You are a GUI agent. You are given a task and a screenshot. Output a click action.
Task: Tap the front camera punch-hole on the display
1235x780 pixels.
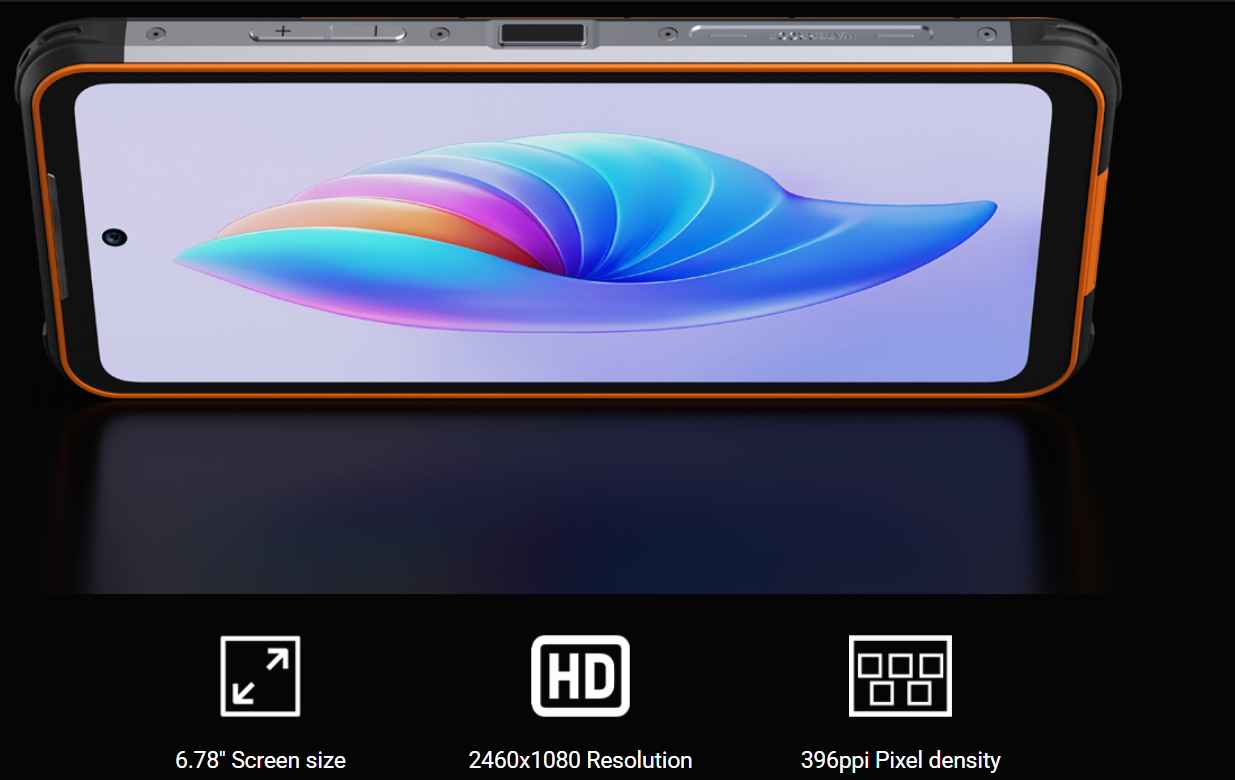click(x=114, y=237)
